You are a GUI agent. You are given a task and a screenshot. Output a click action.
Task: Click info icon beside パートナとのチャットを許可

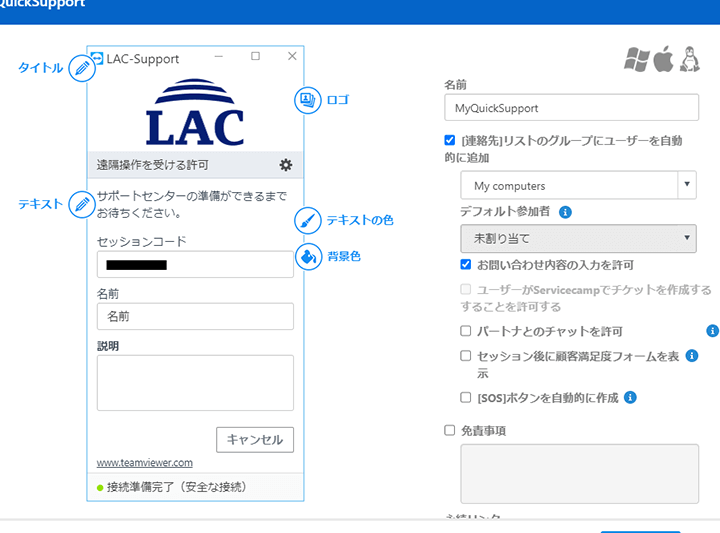point(712,331)
